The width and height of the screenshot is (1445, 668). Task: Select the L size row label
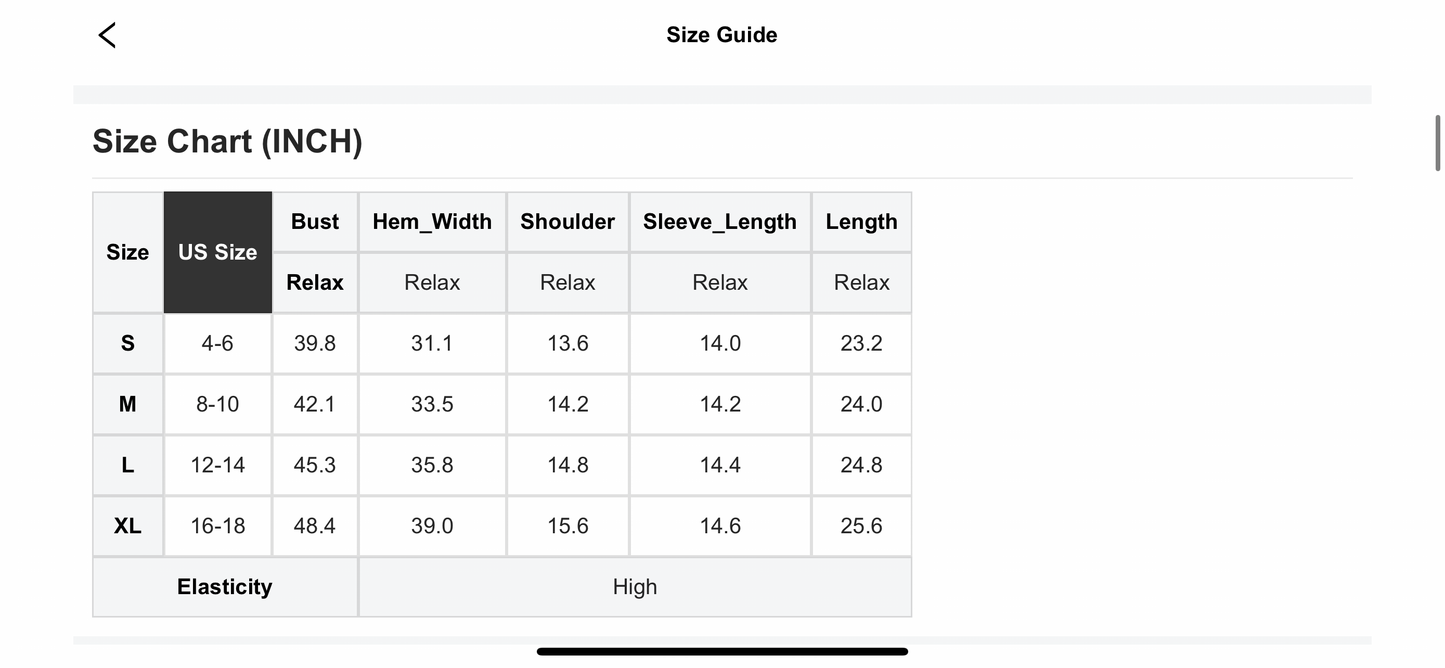tap(128, 465)
